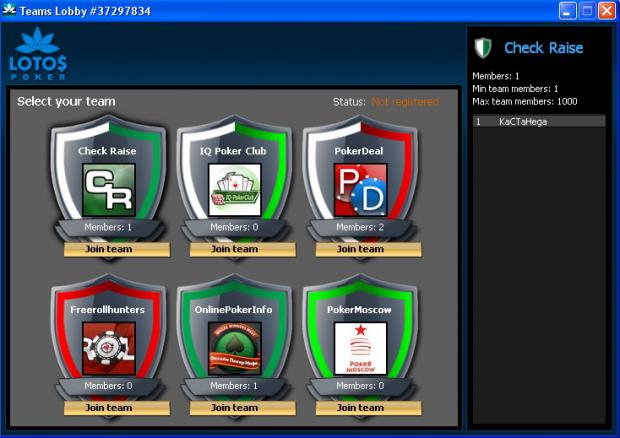Viewport: 620px width, 438px height.
Task: Click the green shield icon beside Check Raise
Action: click(x=483, y=48)
